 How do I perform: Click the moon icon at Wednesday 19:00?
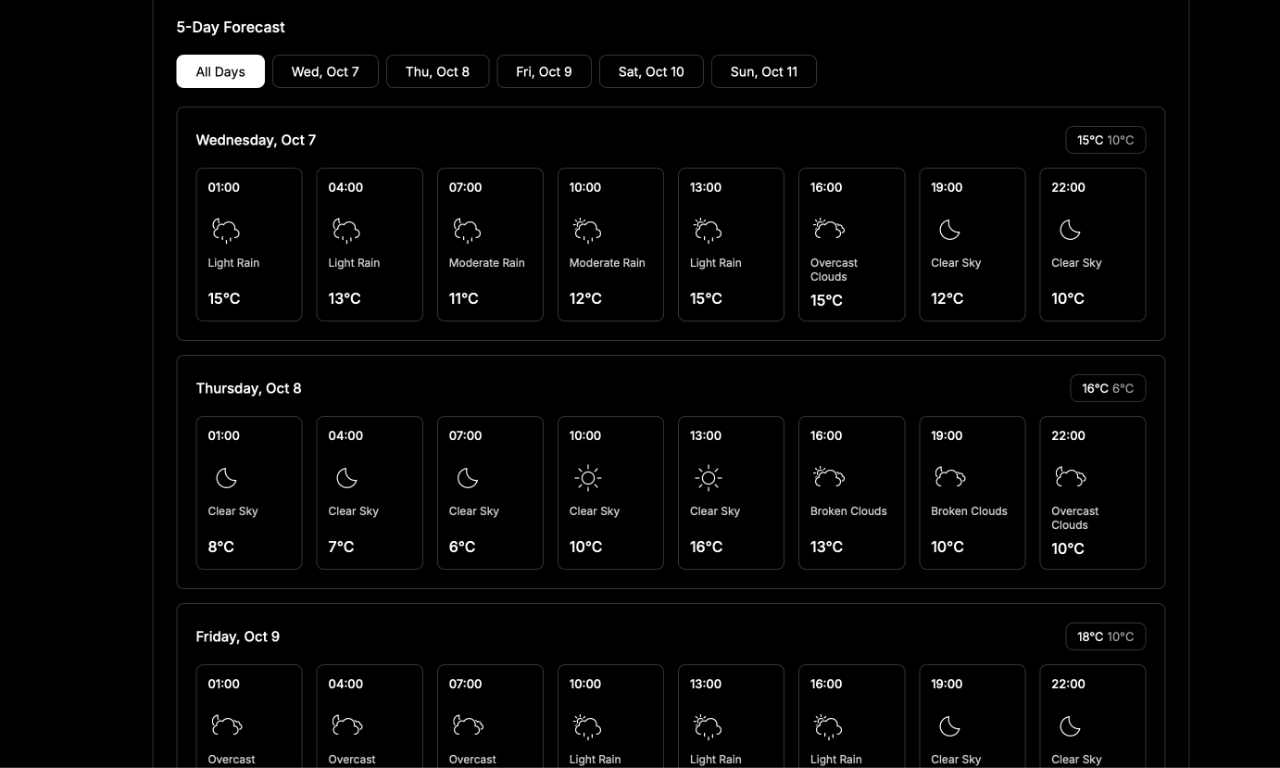[949, 230]
